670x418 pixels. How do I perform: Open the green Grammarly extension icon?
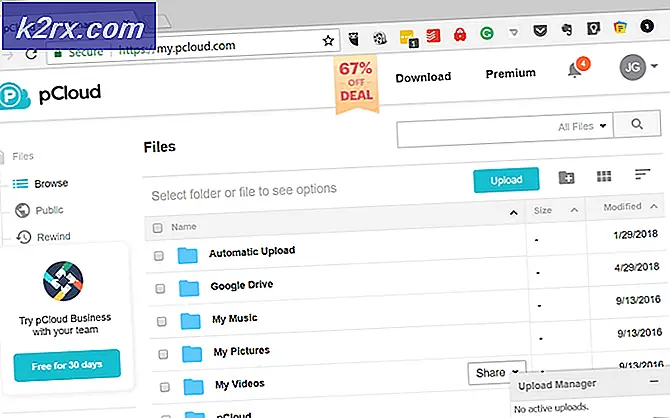(x=487, y=33)
